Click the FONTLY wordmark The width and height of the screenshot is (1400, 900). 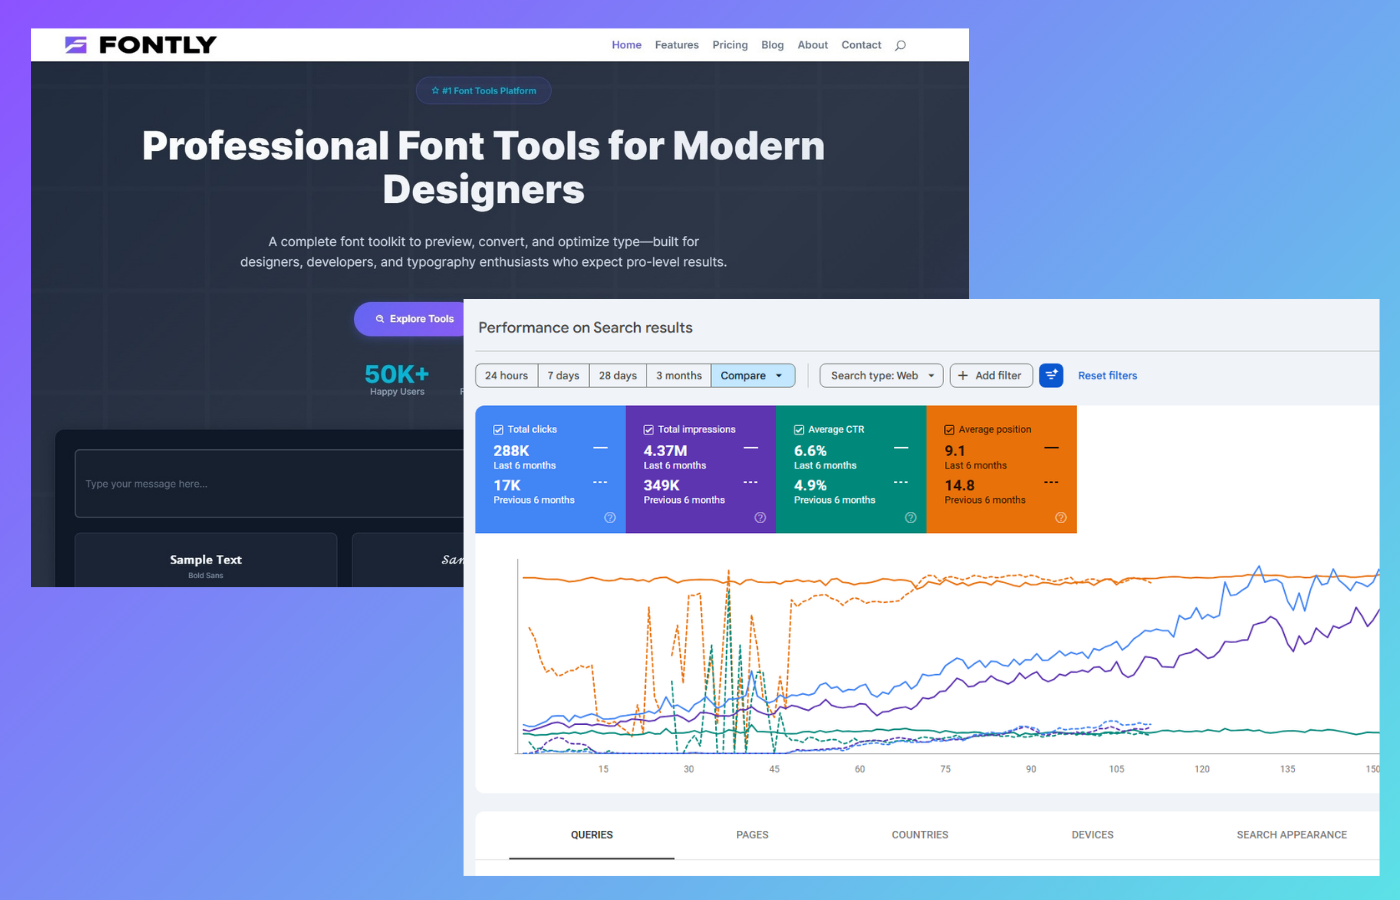click(158, 45)
